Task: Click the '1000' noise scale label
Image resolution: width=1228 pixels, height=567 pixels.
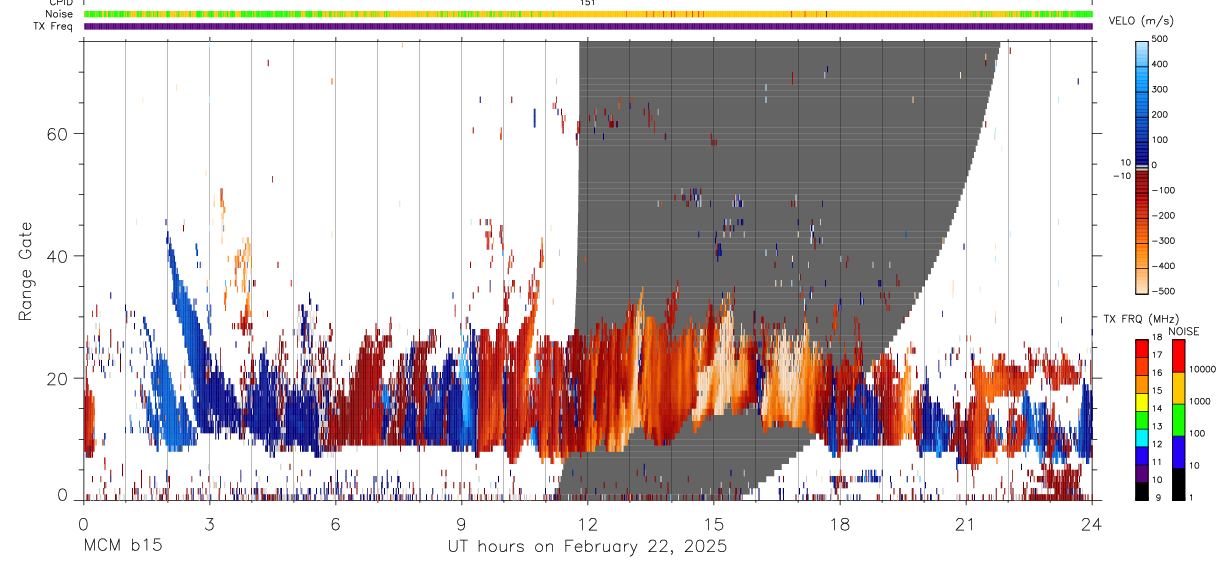Action: click(x=1201, y=402)
